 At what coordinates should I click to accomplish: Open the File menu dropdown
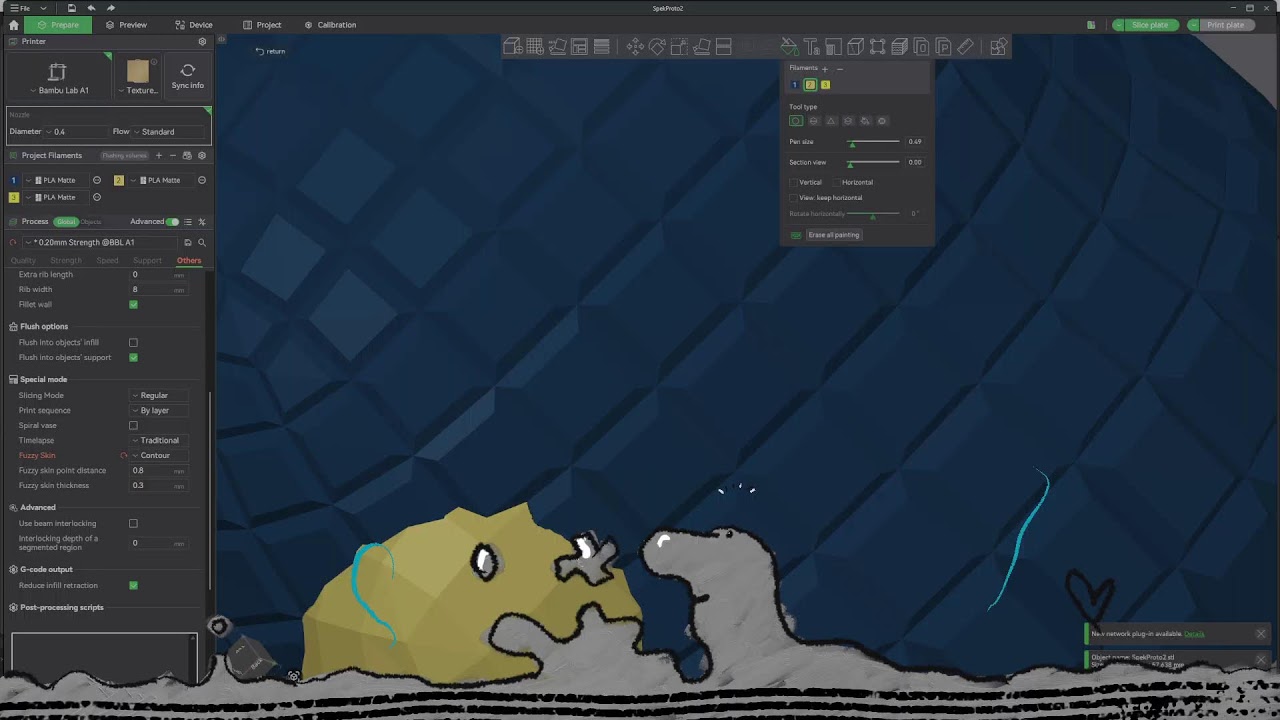[x=27, y=8]
